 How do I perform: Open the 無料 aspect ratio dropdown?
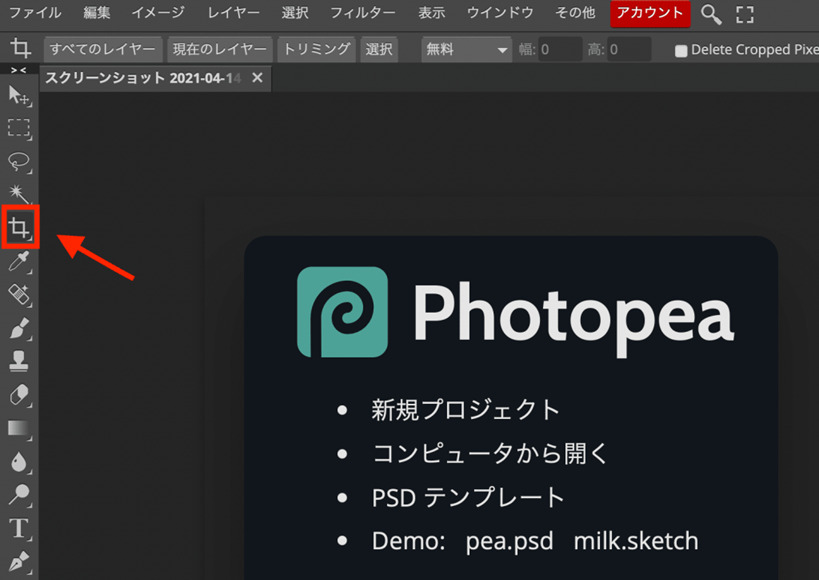point(466,50)
